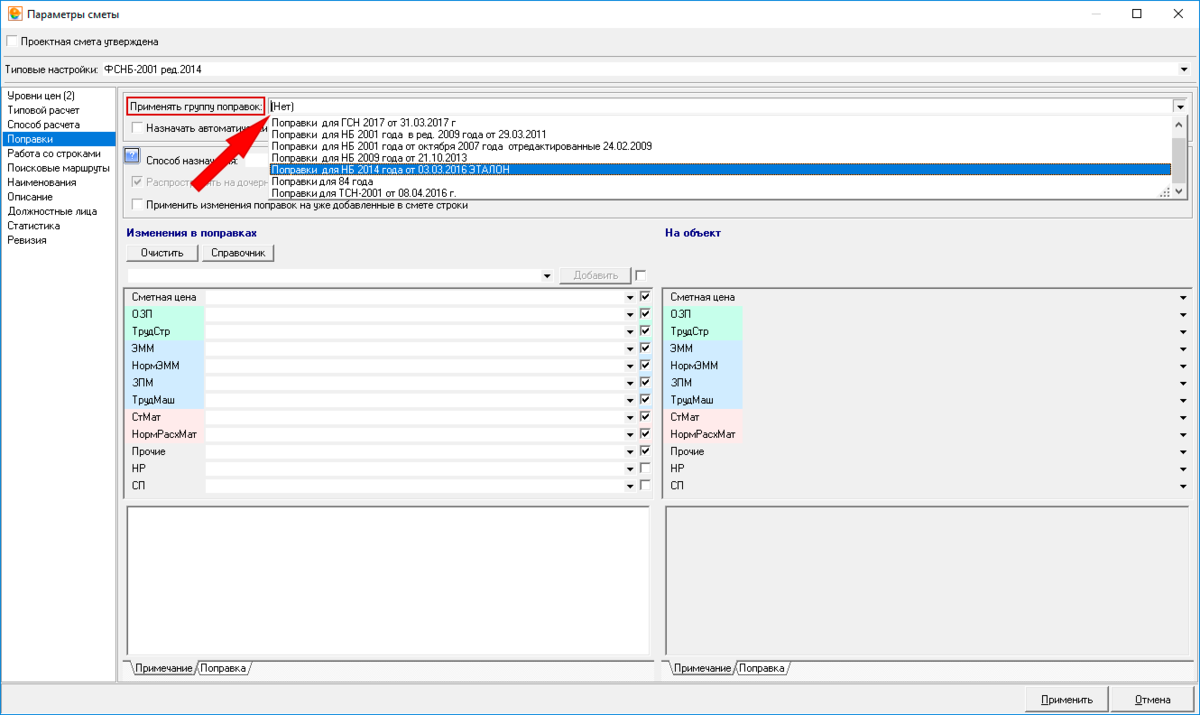Maximize the Параметры сметы window

1136,14
